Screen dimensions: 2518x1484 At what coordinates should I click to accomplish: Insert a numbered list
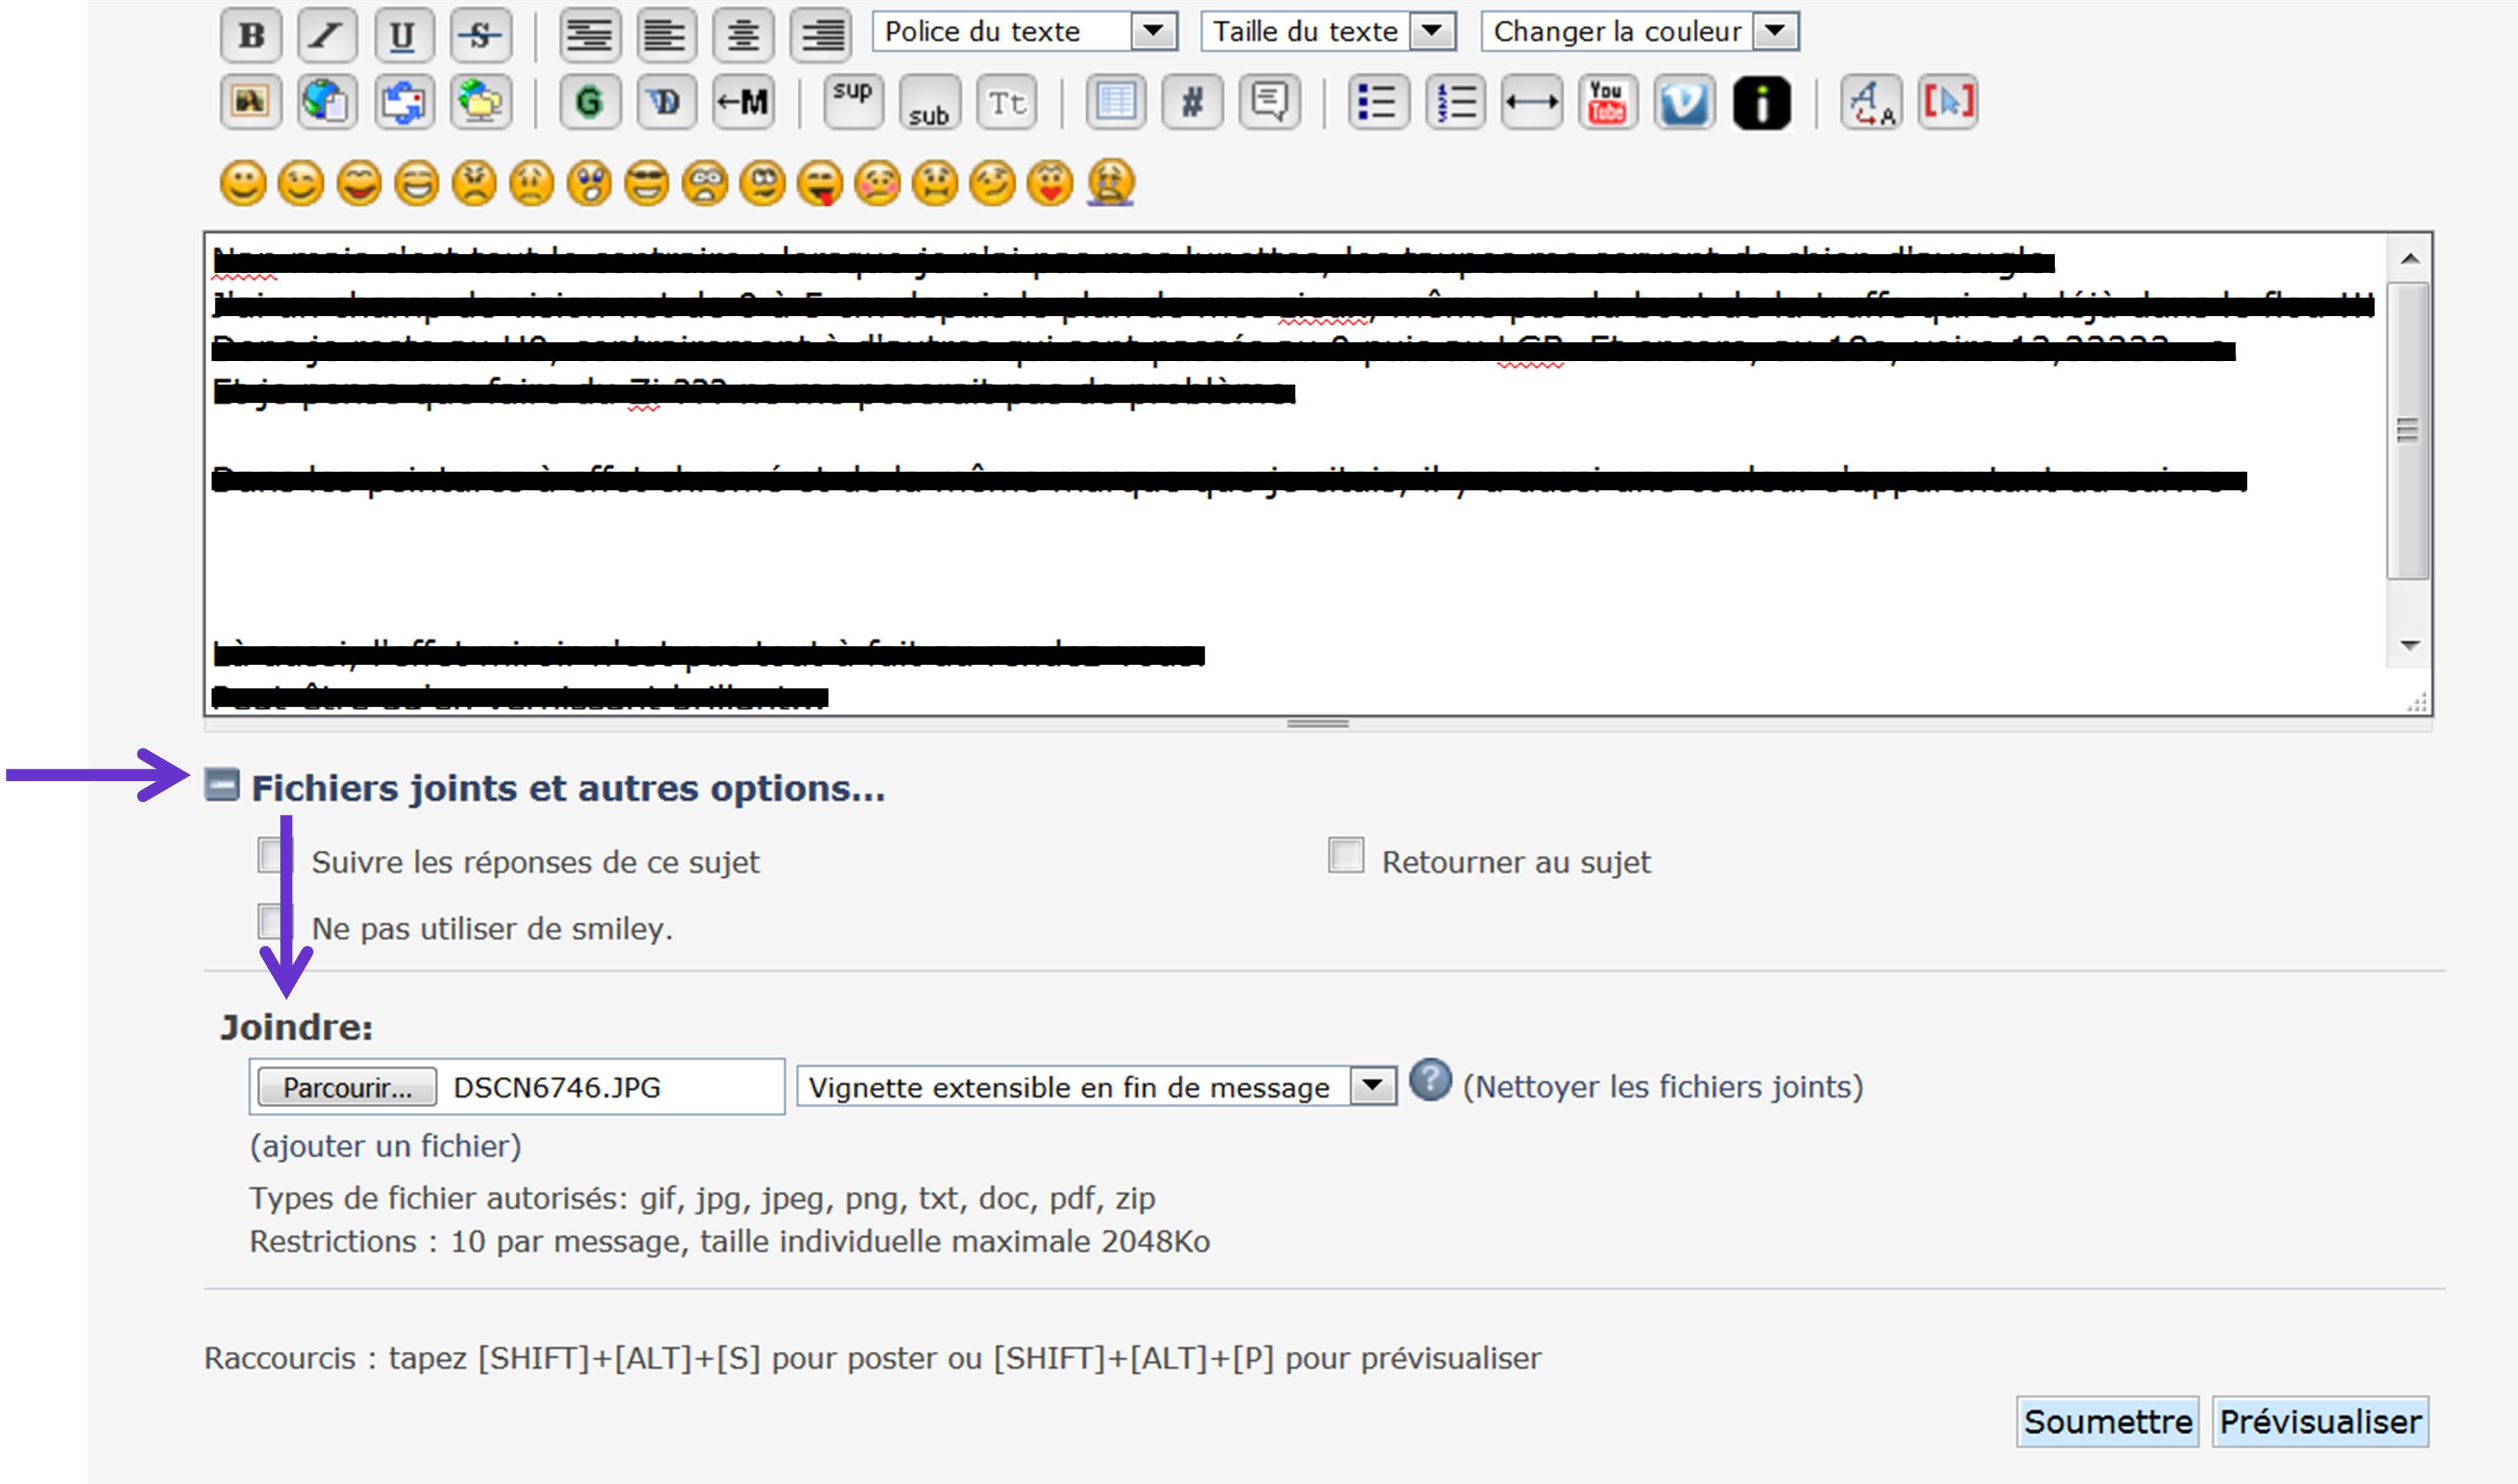1456,102
